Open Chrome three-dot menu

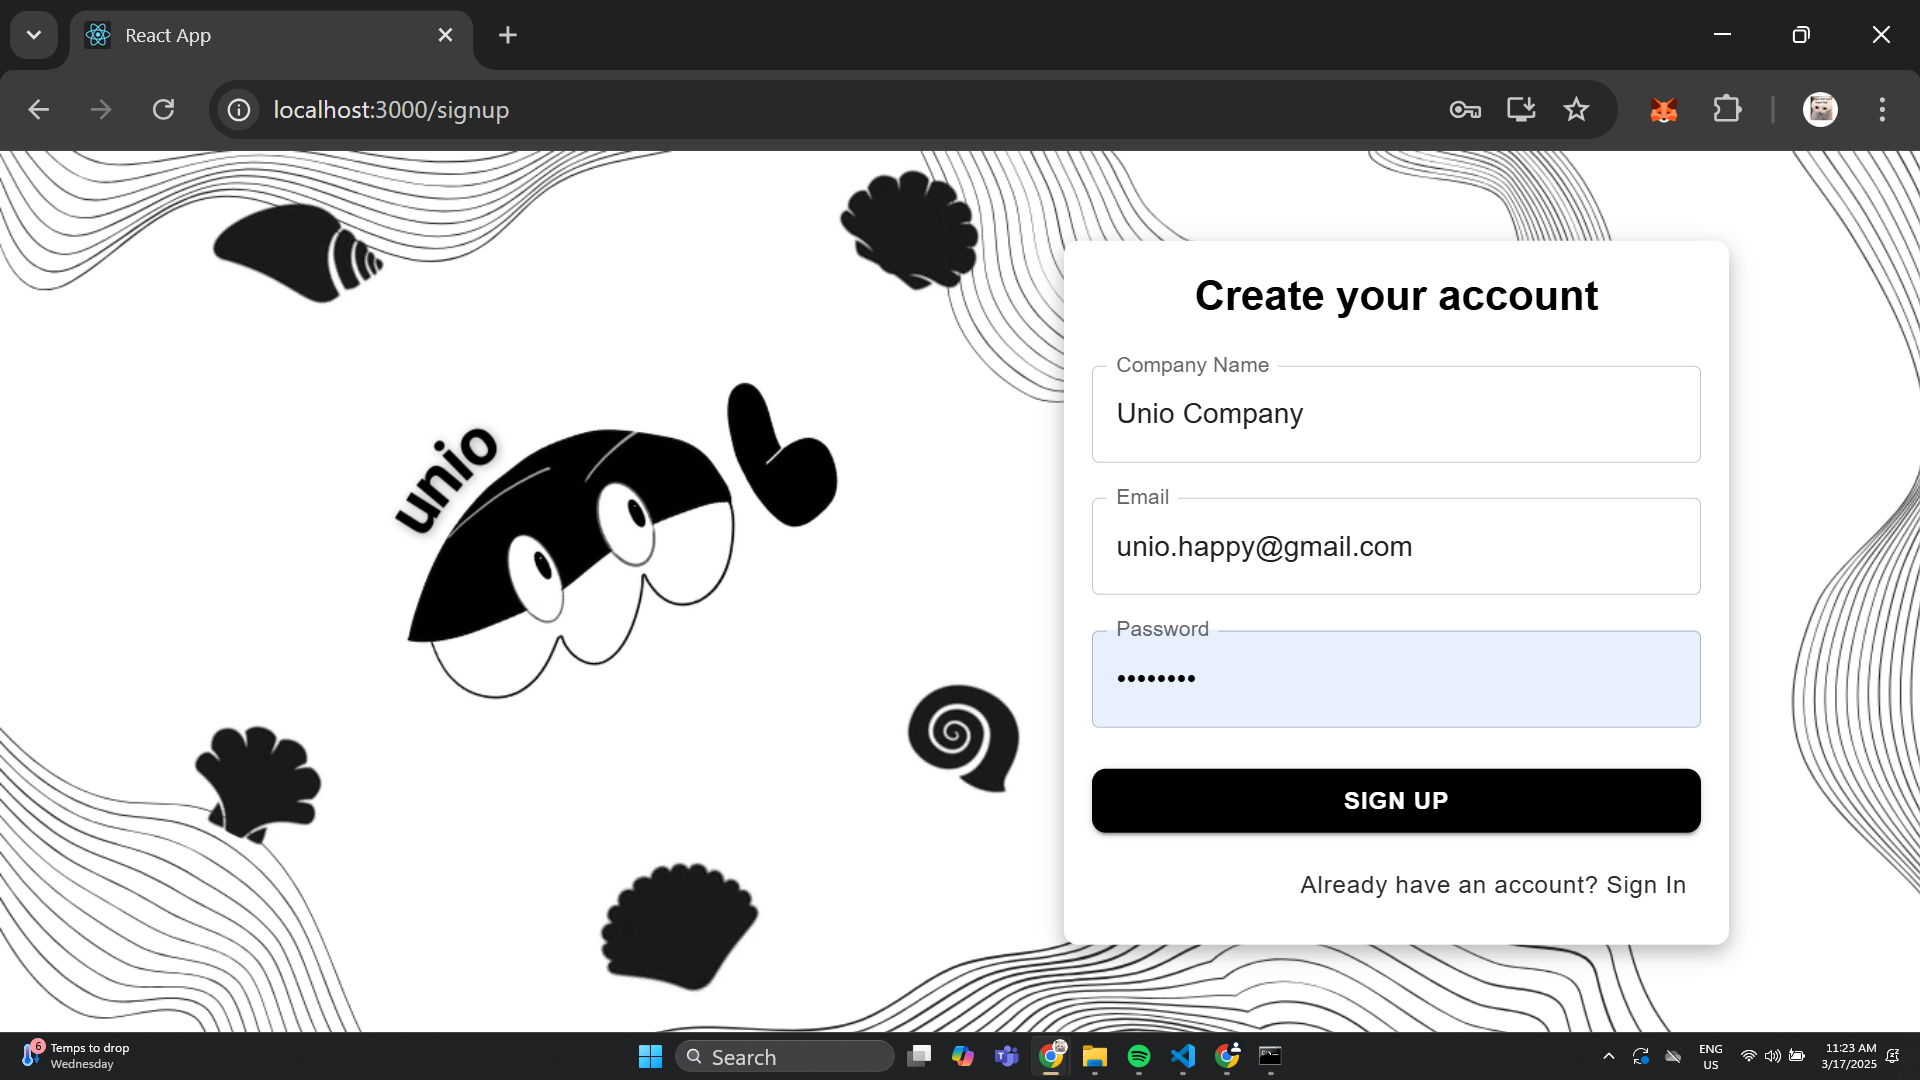point(1882,109)
